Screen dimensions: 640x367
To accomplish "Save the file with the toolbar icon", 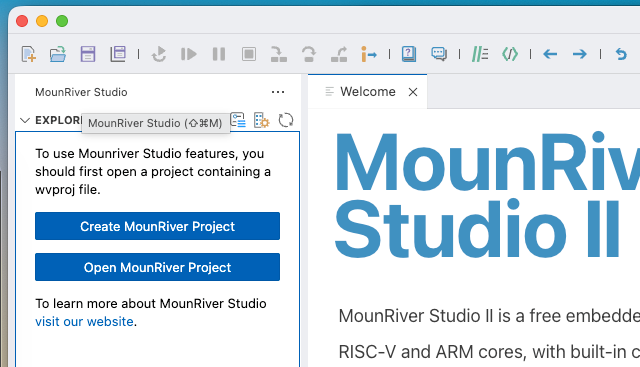I will [x=88, y=54].
